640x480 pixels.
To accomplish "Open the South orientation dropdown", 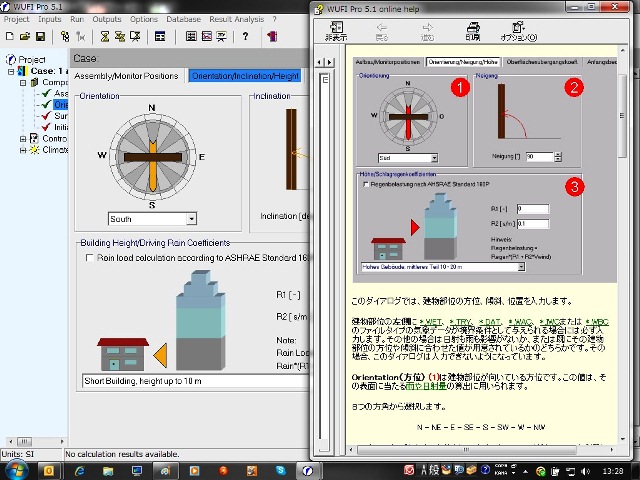I will click(190, 218).
